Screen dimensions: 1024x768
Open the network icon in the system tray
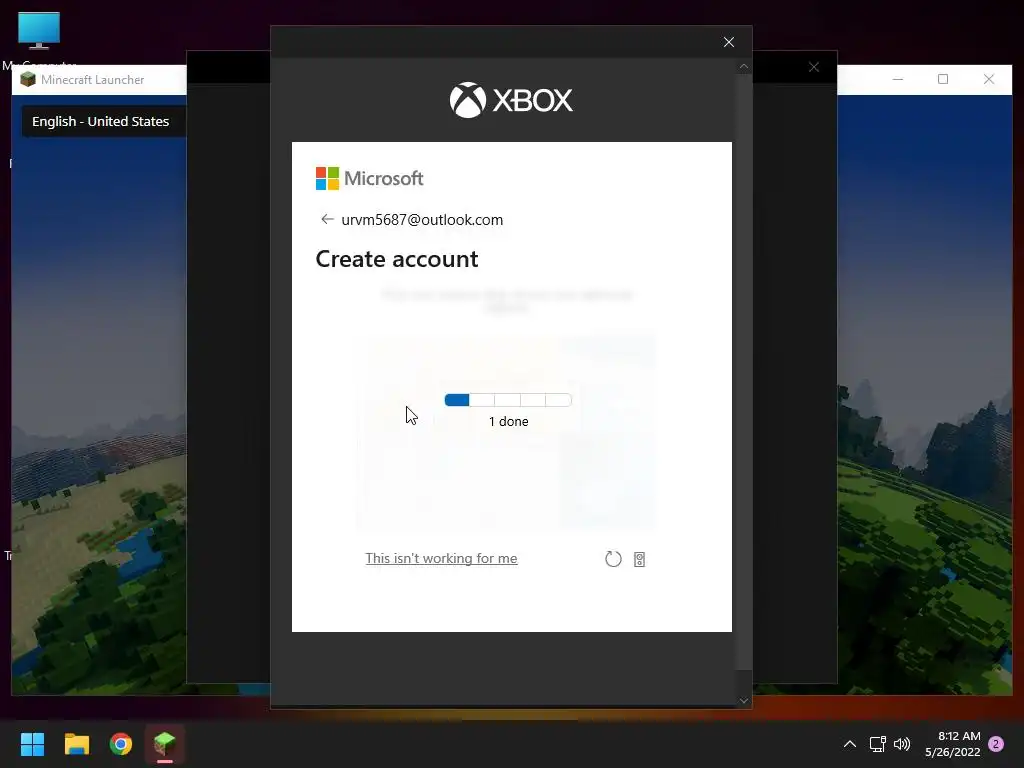[878, 744]
